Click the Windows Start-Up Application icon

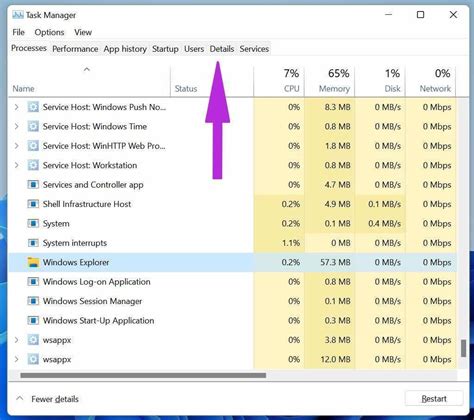pyautogui.click(x=33, y=320)
